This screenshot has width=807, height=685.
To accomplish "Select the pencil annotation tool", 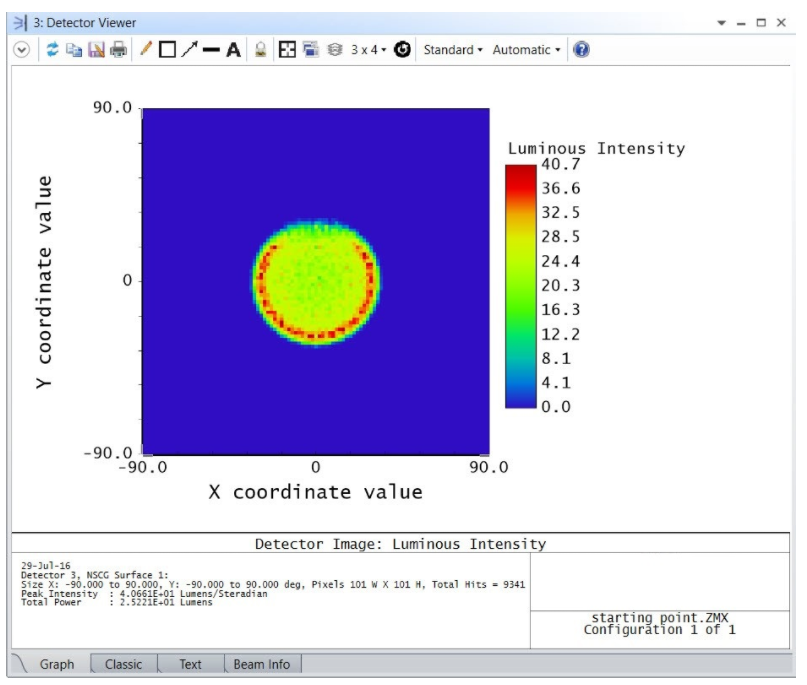I will click(146, 50).
